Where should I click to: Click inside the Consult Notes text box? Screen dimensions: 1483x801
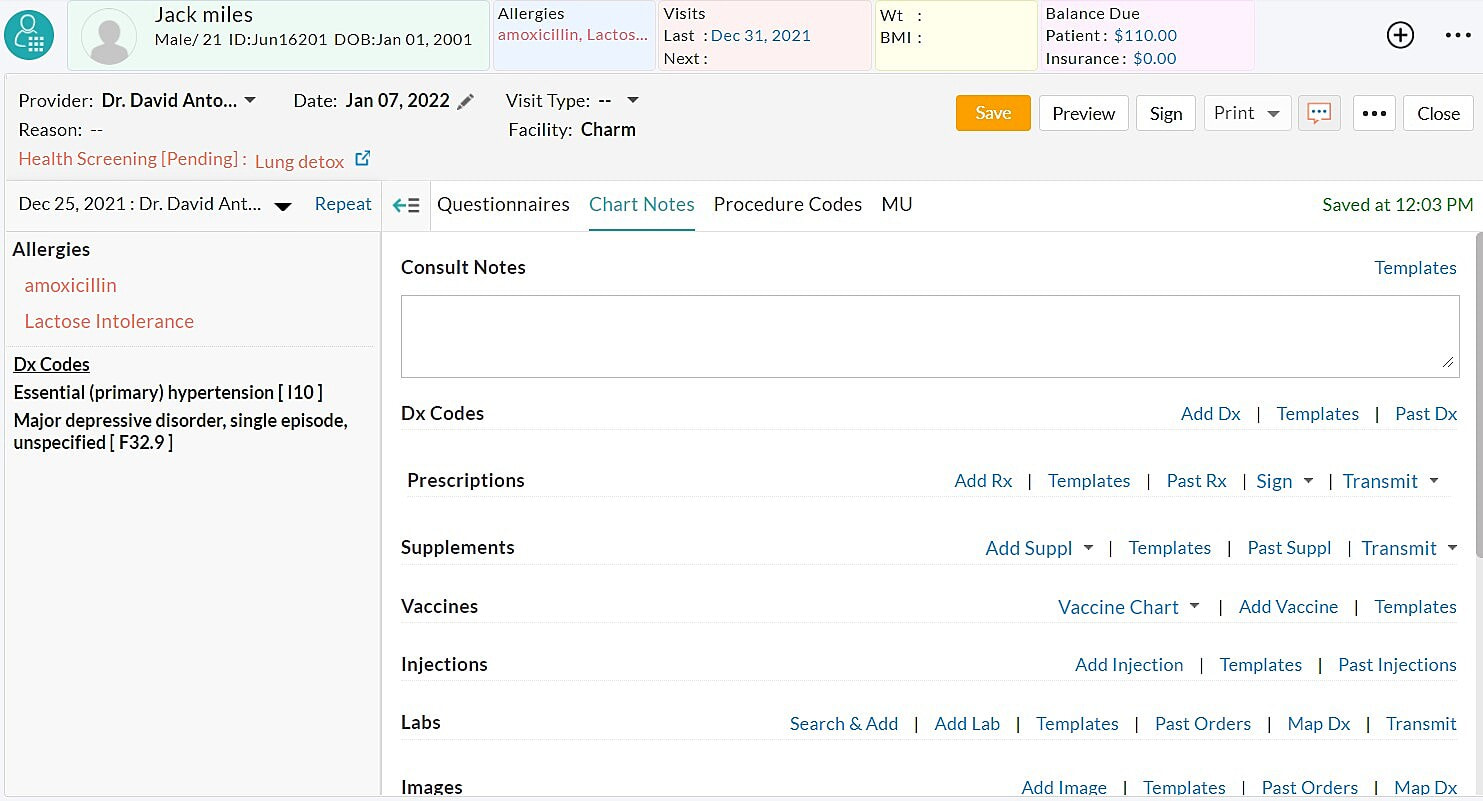click(x=929, y=336)
